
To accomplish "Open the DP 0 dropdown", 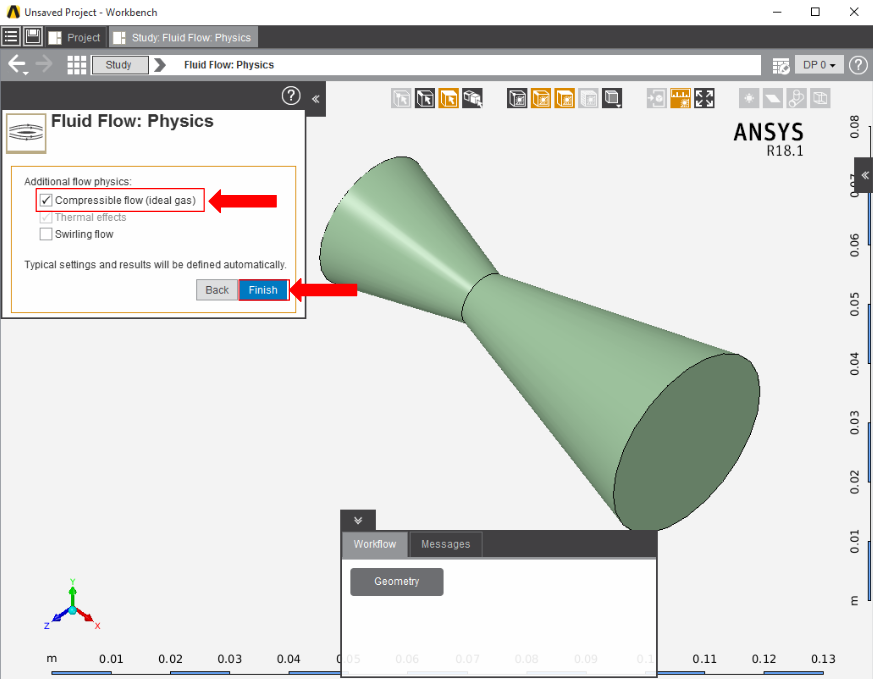I will point(819,65).
